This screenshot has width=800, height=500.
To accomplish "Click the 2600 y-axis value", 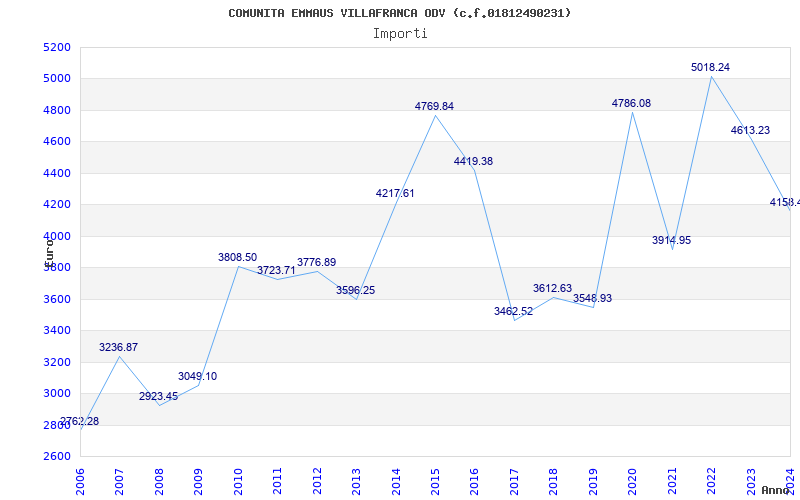I will (58, 457).
